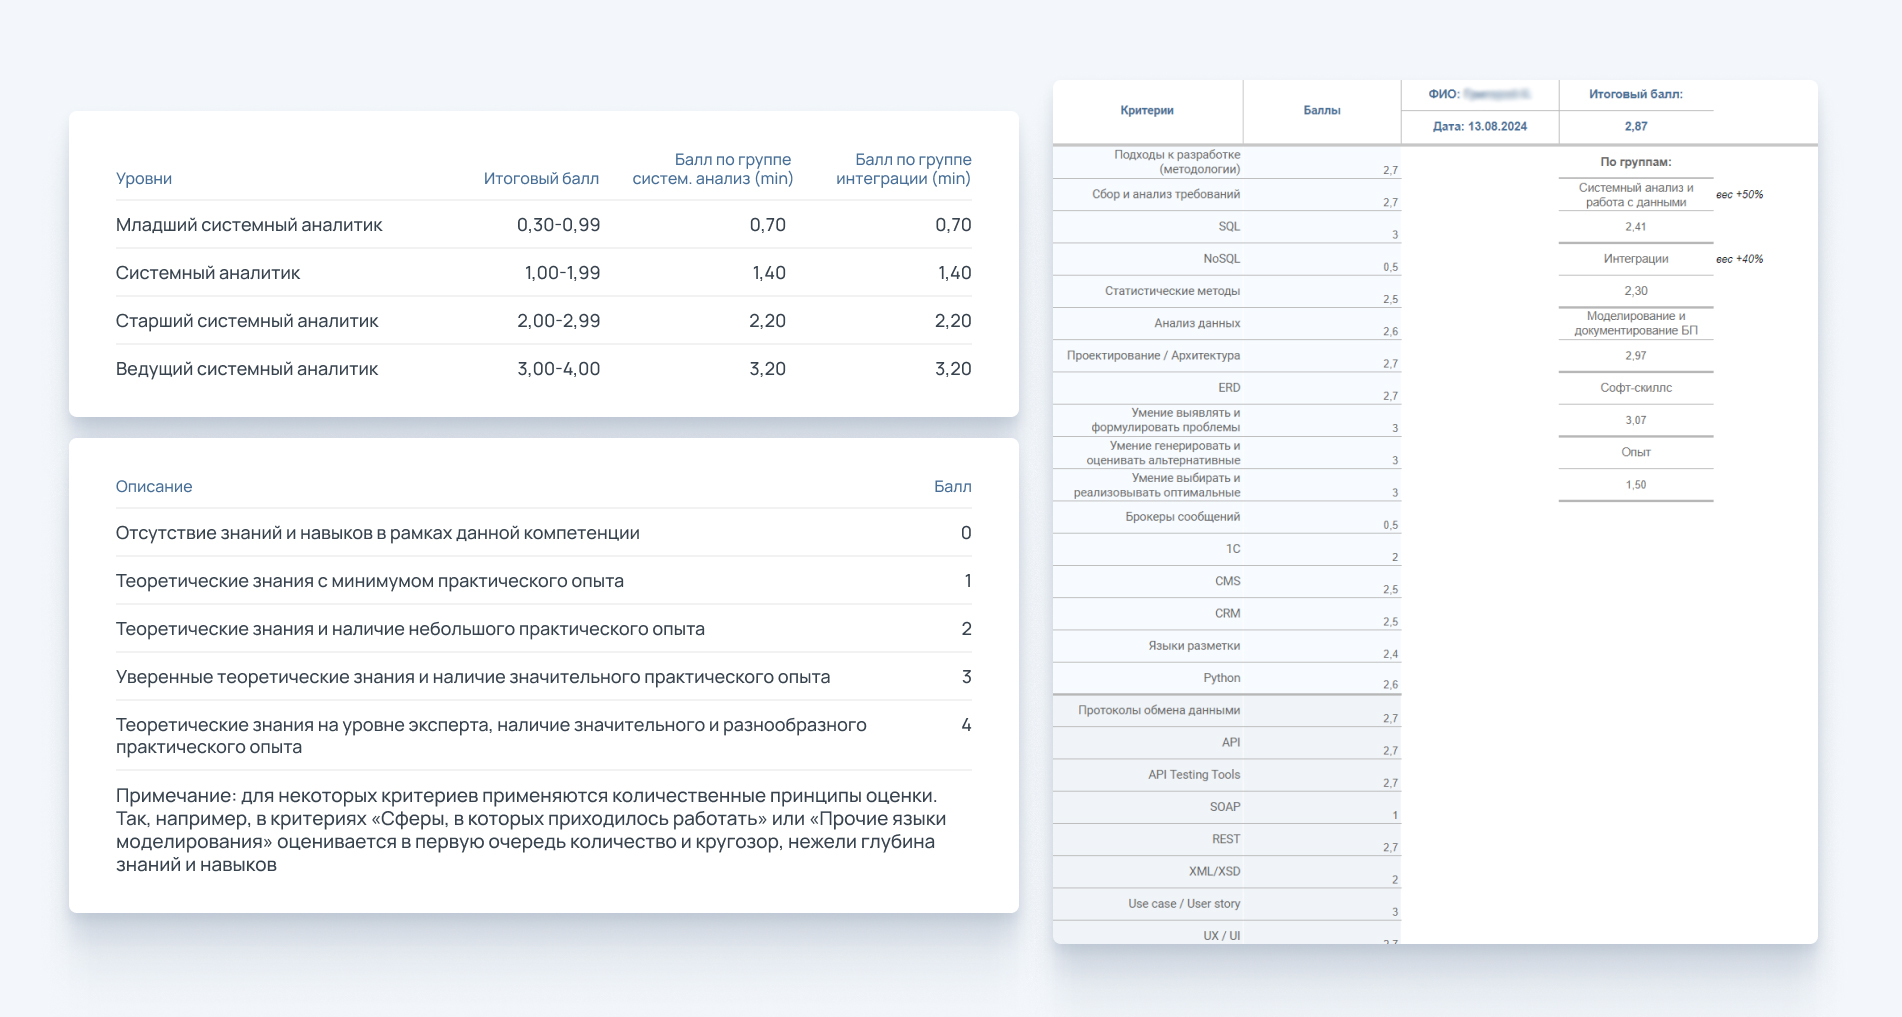Viewport: 1902px width, 1017px height.
Task: Click the total score value '2,87'
Action: point(1636,126)
